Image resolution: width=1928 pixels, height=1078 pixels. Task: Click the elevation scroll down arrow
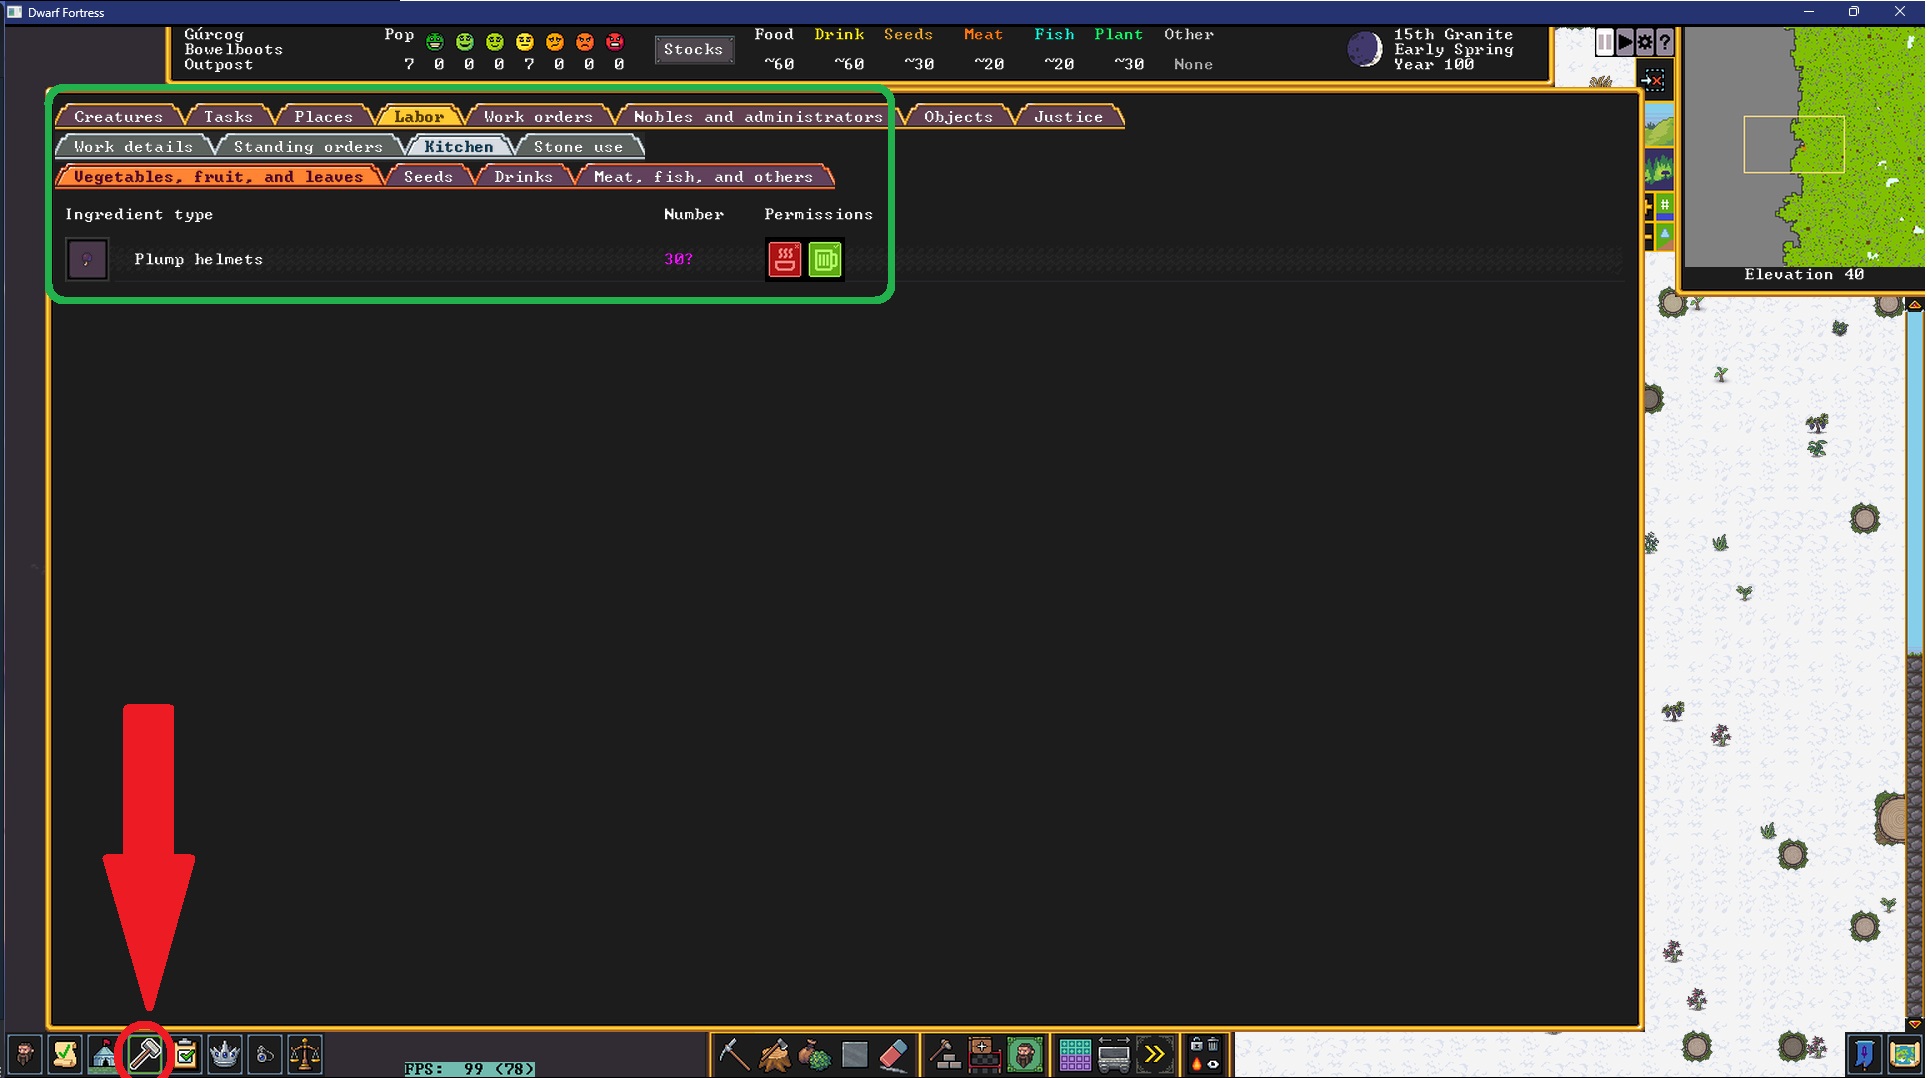pos(1915,1024)
